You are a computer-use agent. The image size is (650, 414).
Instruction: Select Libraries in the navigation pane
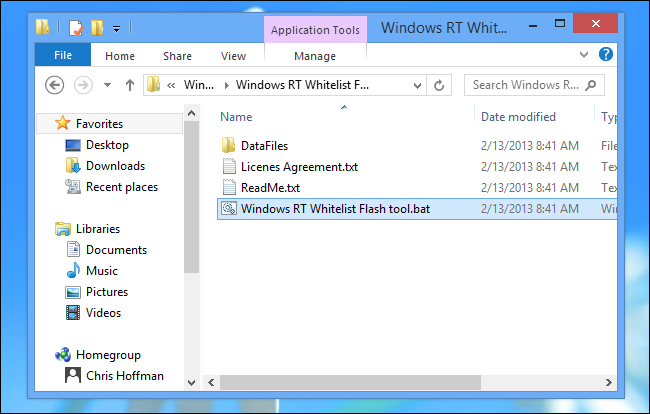point(98,229)
